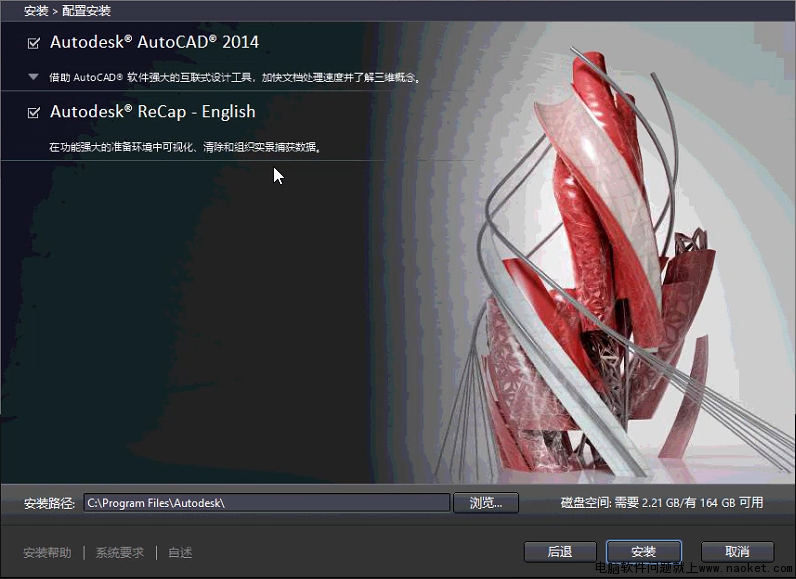The height and width of the screenshot is (579, 796).
Task: Click the ReCap description text line
Action: (x=185, y=147)
